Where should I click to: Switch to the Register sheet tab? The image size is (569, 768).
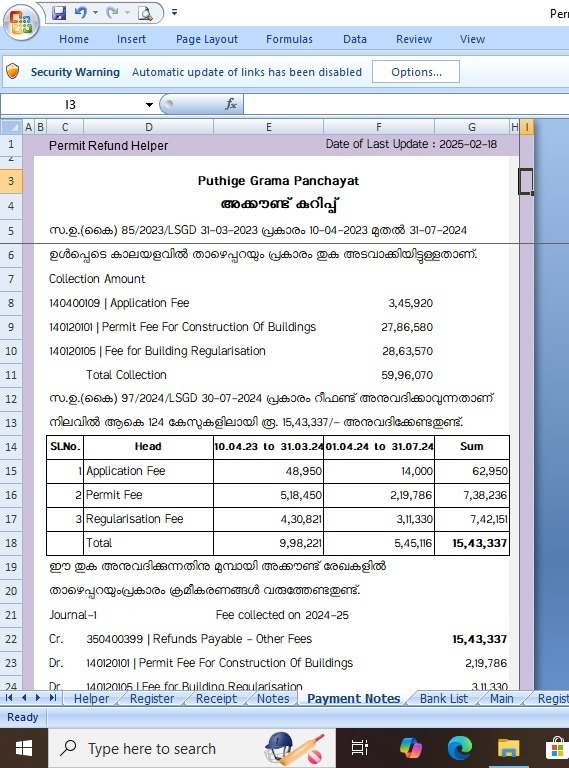tap(152, 698)
